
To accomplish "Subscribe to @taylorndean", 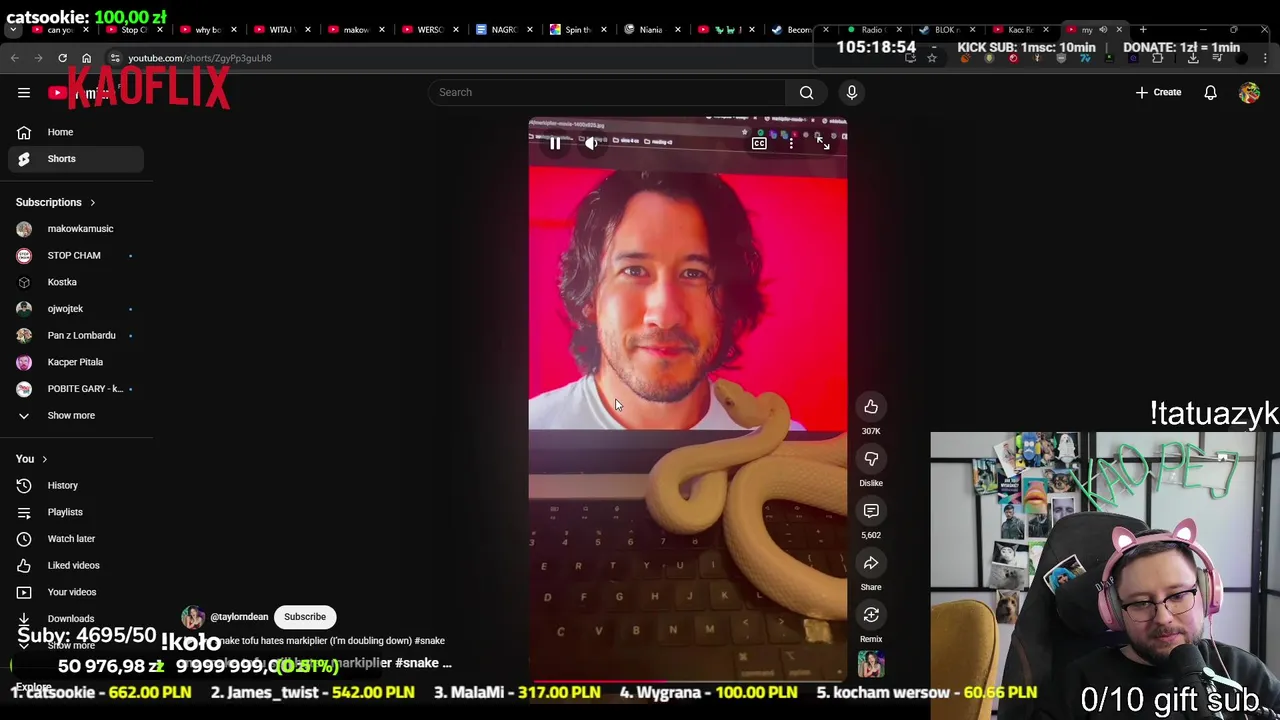I will pos(305,616).
